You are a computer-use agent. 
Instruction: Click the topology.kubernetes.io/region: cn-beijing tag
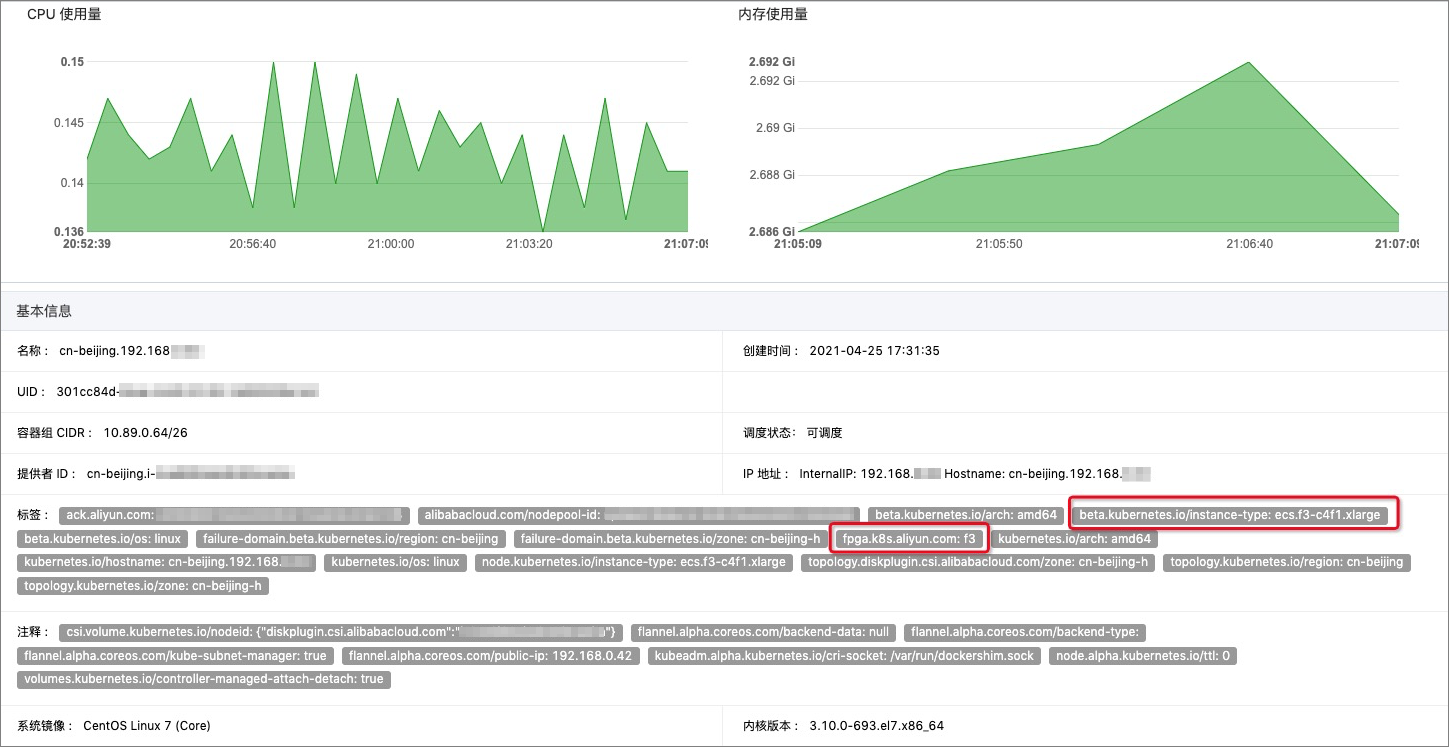coord(1287,562)
